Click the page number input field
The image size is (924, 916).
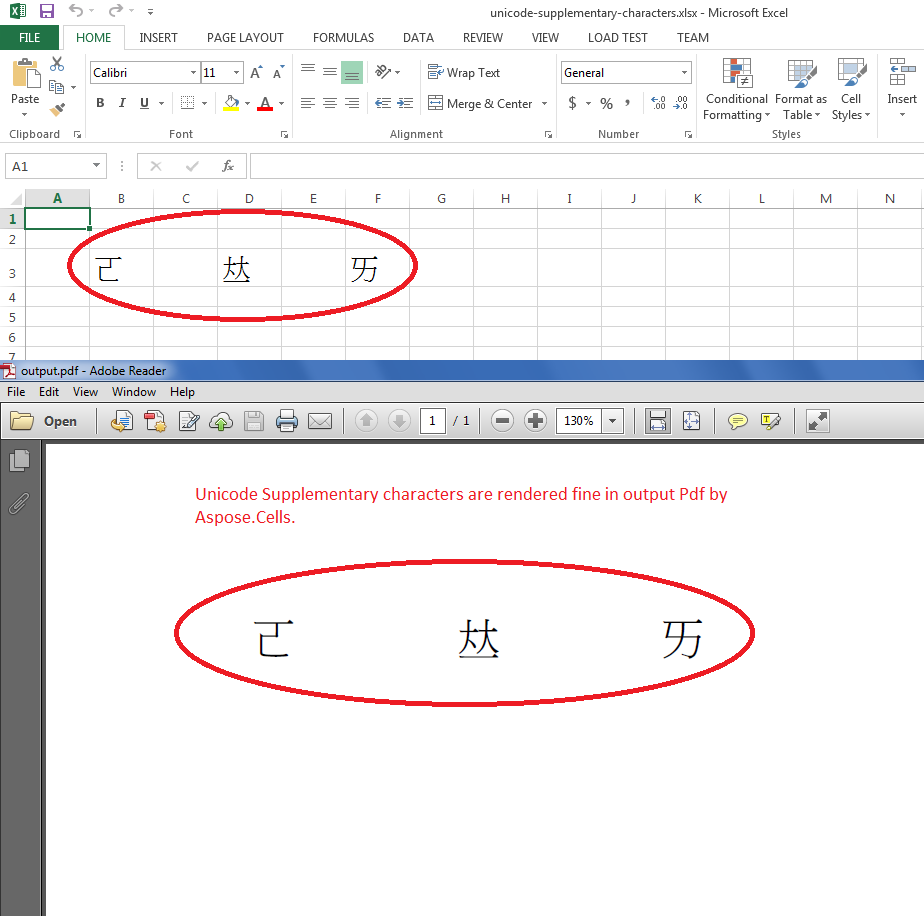pos(432,421)
